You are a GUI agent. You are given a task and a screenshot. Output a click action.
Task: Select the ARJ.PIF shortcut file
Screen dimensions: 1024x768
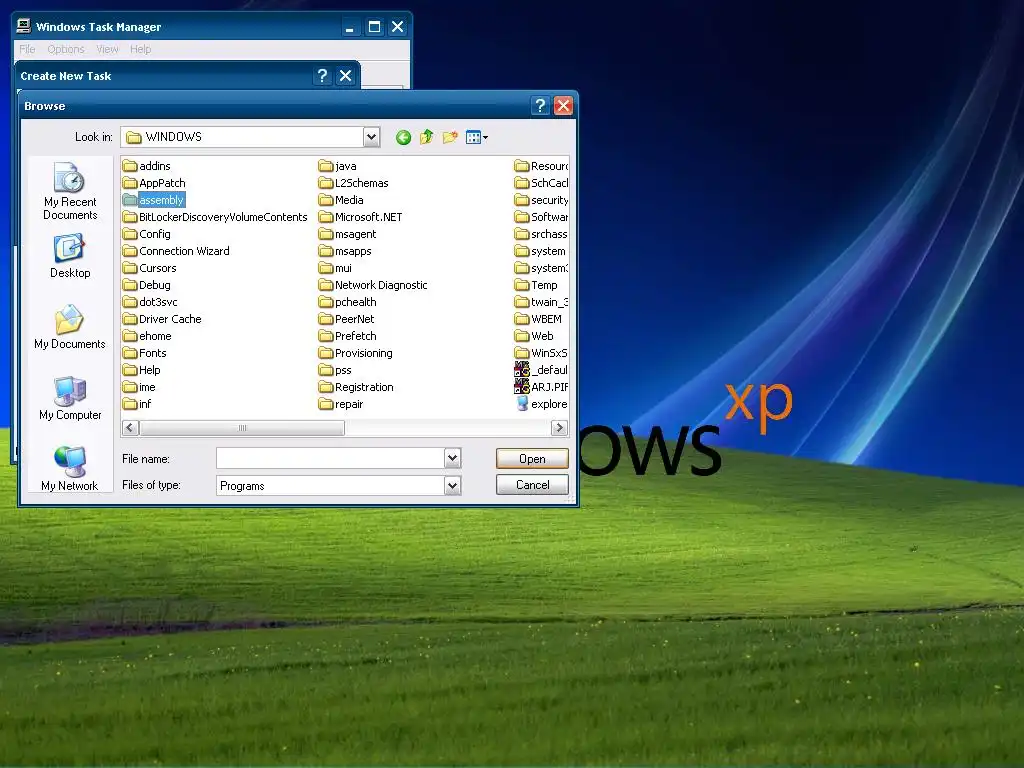(x=541, y=387)
